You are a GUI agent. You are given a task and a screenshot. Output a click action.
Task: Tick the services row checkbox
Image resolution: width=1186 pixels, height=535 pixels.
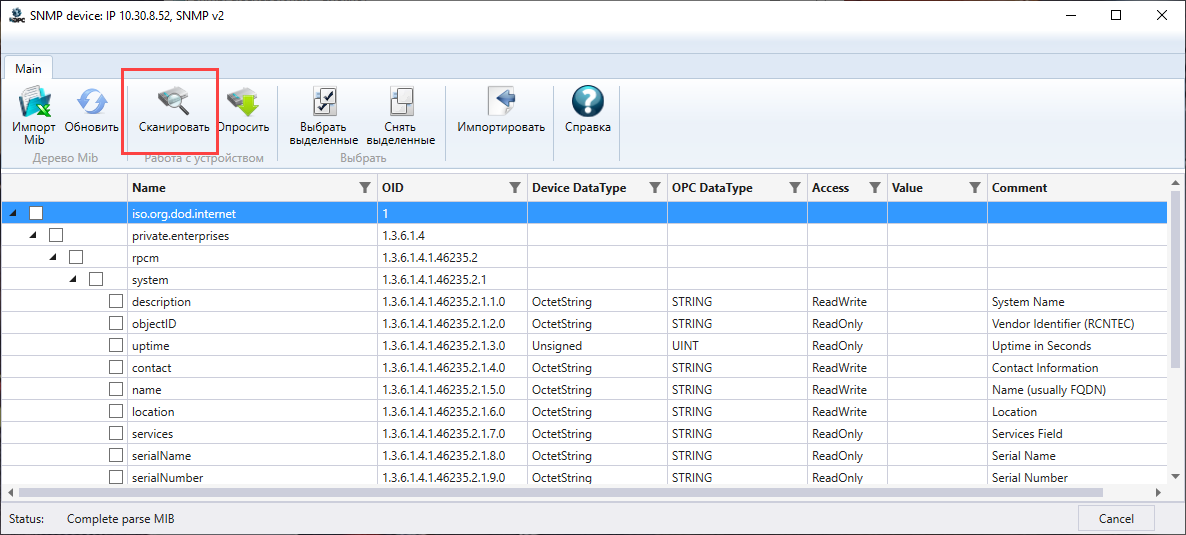pos(116,434)
